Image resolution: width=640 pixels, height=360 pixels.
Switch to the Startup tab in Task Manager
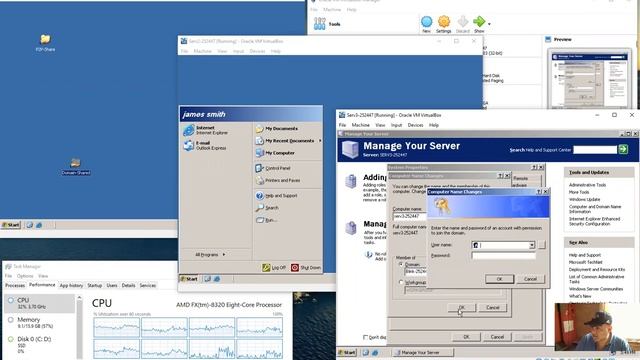pyautogui.click(x=95, y=285)
